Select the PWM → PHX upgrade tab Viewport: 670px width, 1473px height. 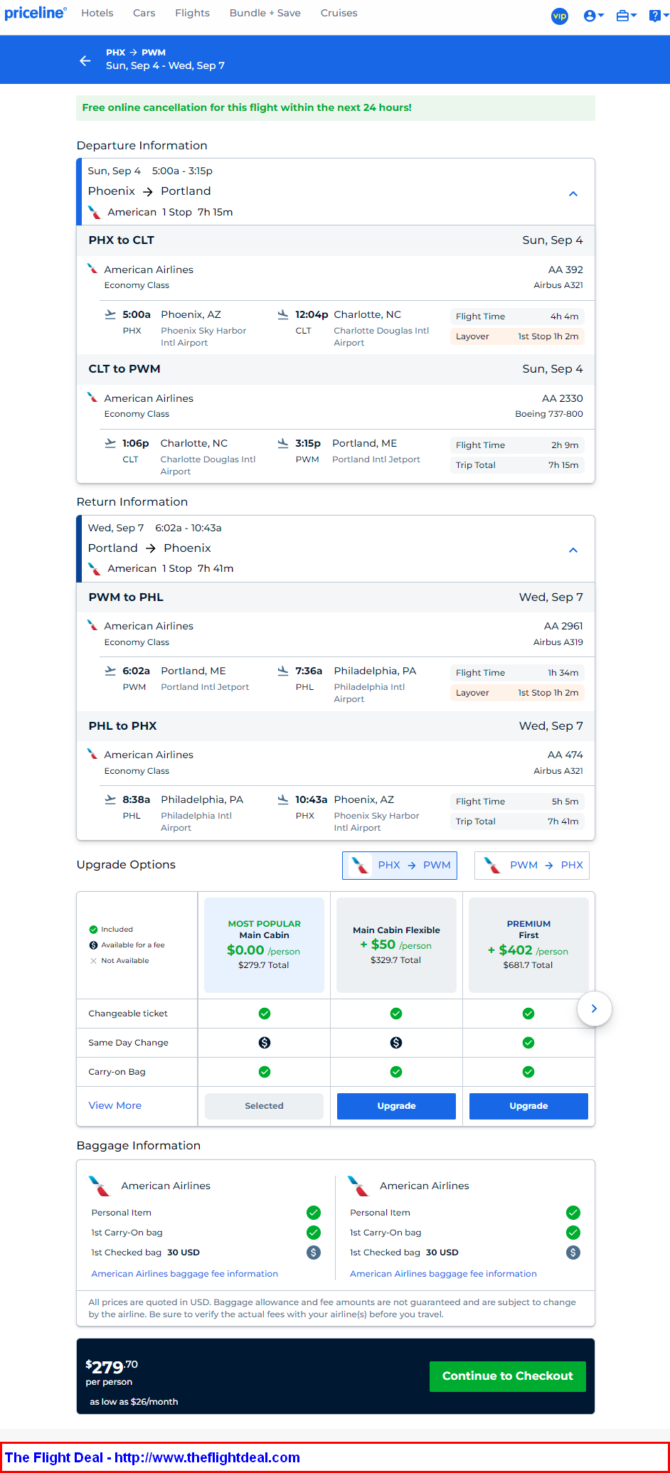[x=532, y=865]
